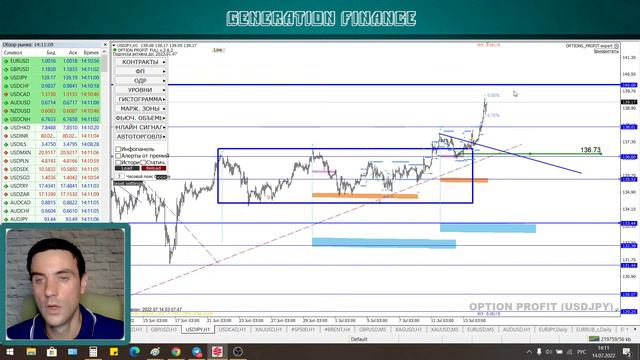
Task: Open Google Chrome from taskbar
Action: 176,351
